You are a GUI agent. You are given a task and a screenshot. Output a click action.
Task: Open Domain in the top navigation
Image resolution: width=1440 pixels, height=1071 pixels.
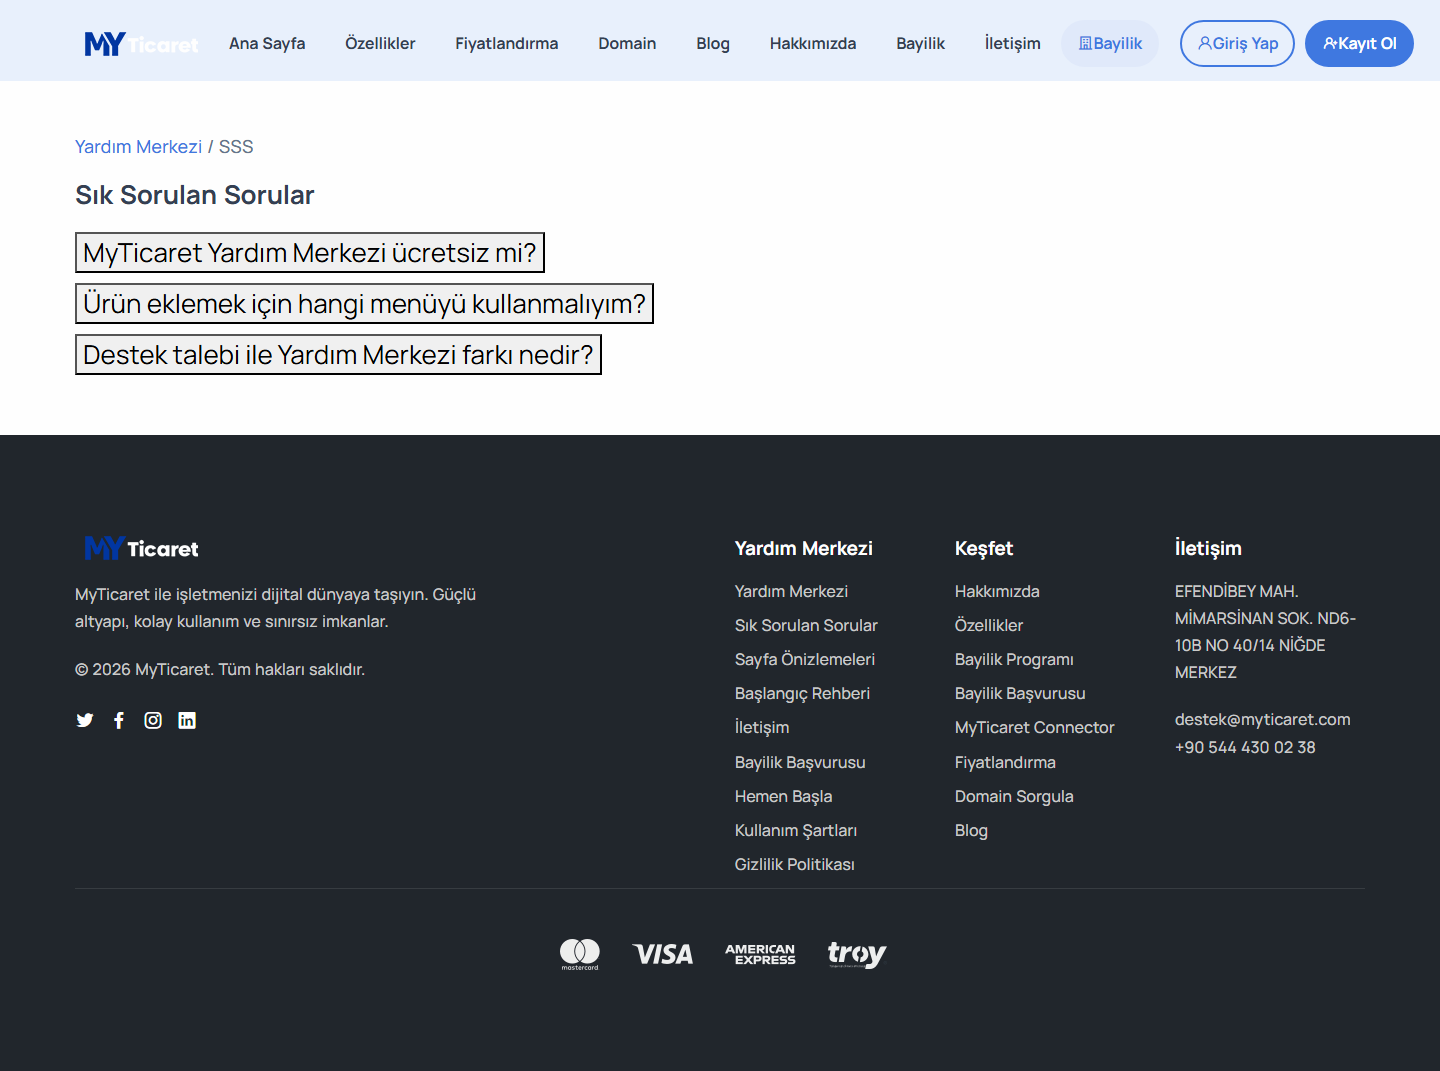click(x=627, y=44)
